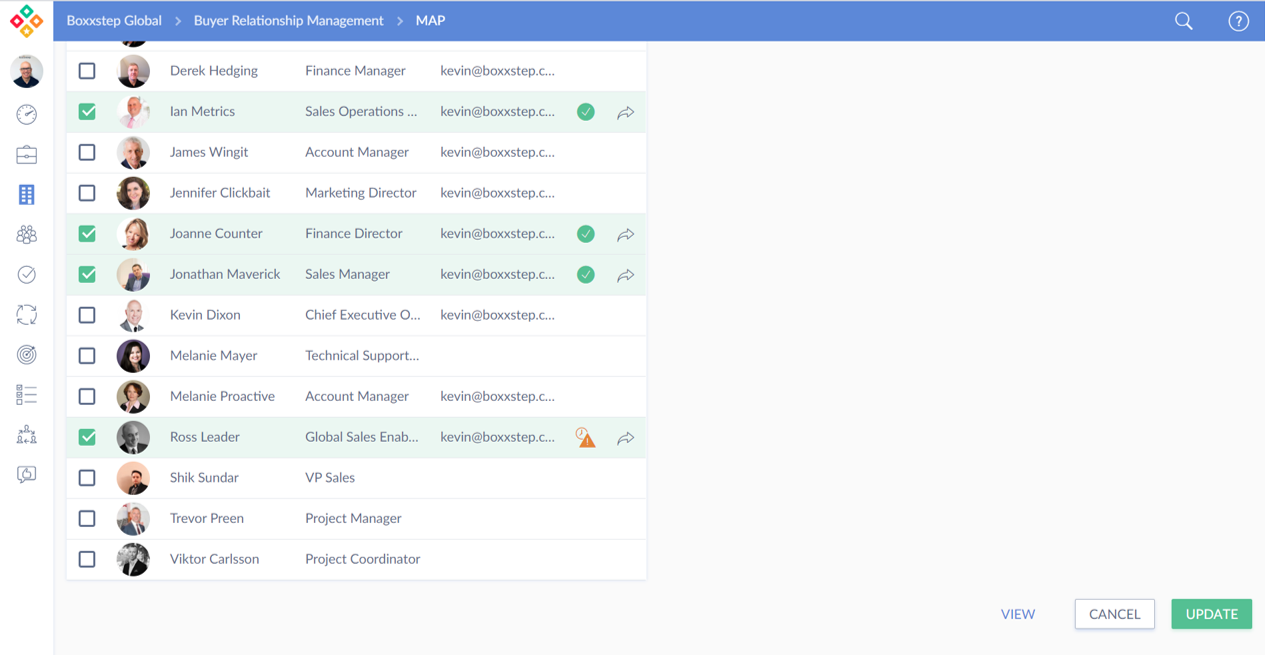Screen dimensions: 1265x655
Task: Open the dashboard gauge icon in sidebar
Action: (27, 115)
